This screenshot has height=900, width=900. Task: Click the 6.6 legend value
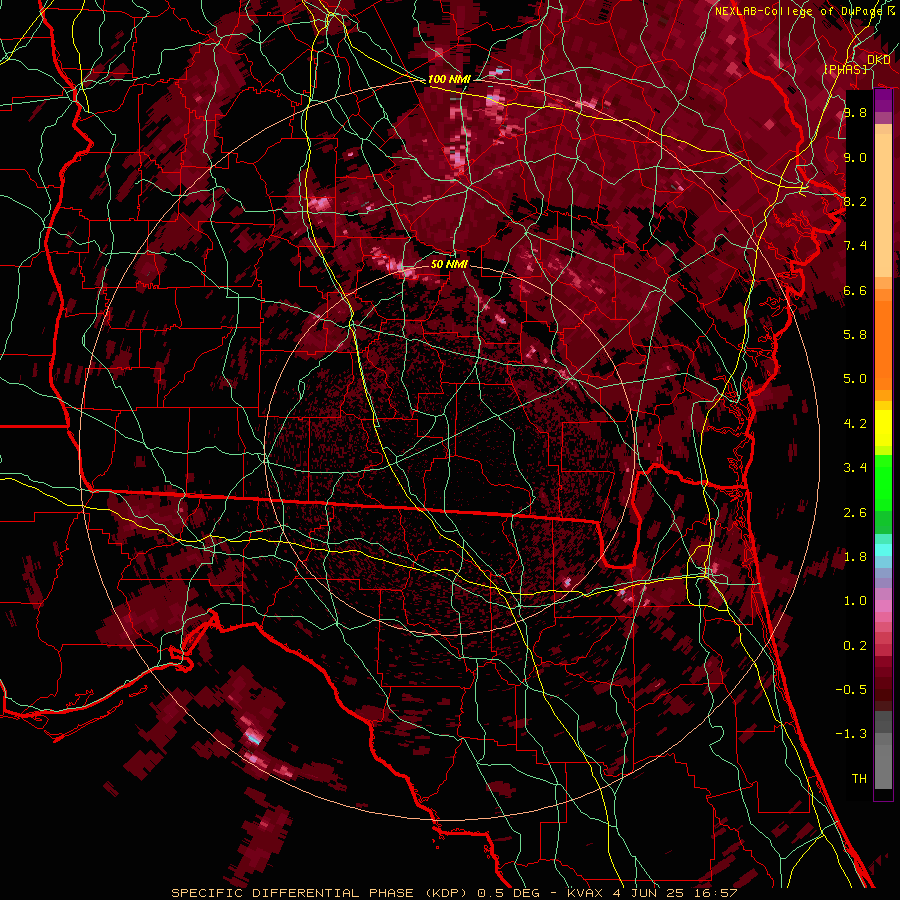tap(855, 290)
